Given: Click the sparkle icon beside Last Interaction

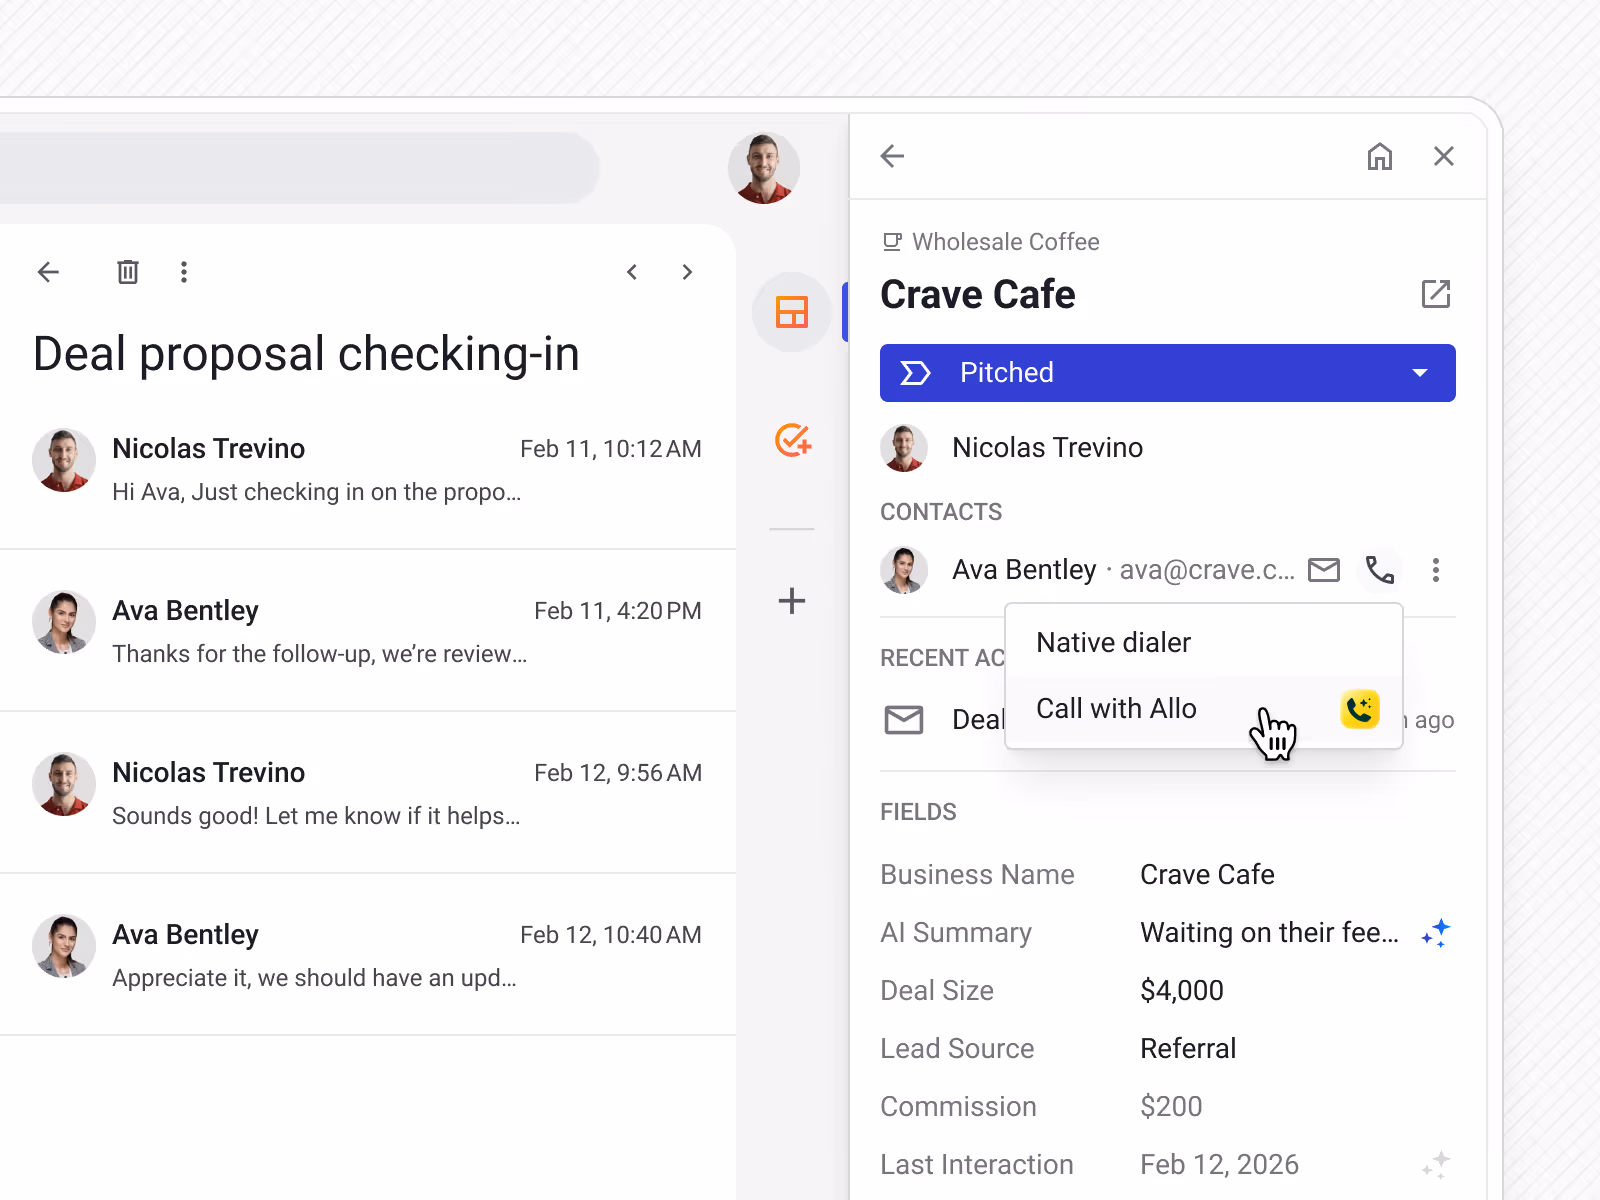Looking at the screenshot, I should 1436,1165.
